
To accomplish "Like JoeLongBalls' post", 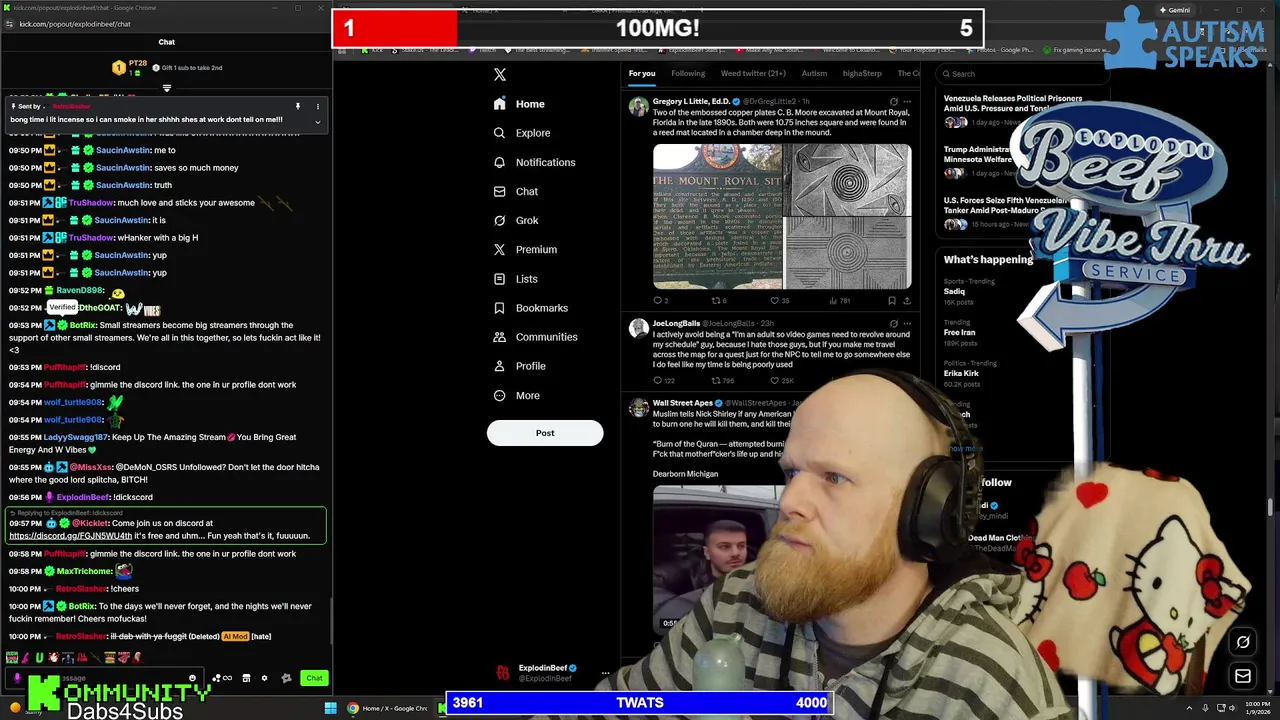I will [781, 380].
